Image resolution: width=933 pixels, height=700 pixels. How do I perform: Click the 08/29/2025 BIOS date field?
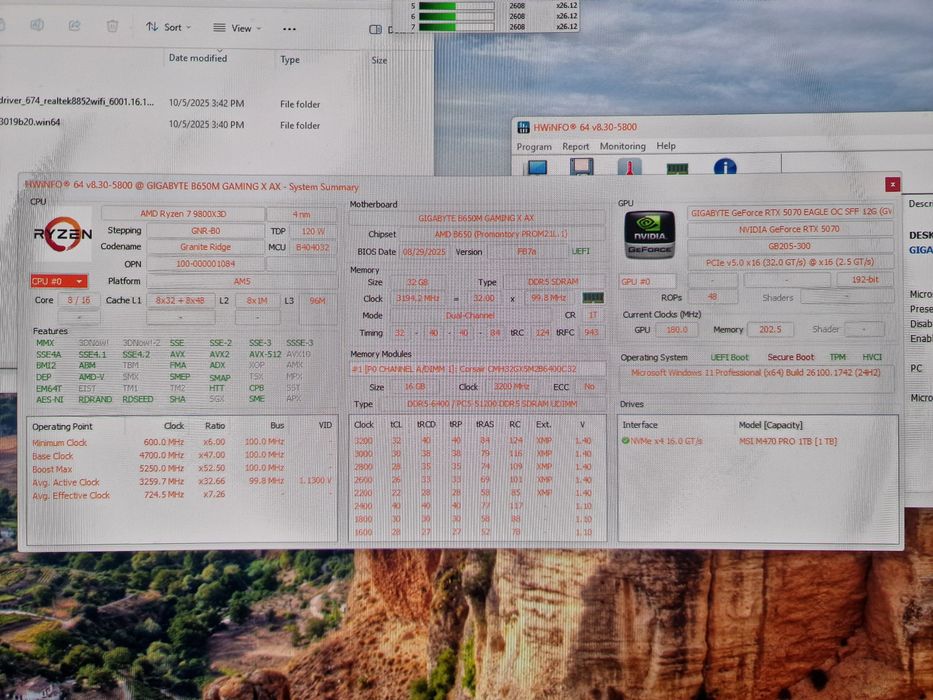point(424,252)
